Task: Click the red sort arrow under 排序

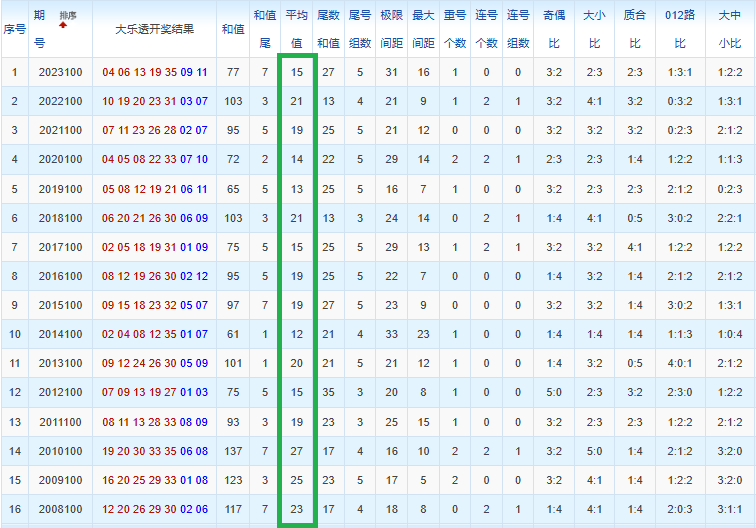Action: point(63,25)
